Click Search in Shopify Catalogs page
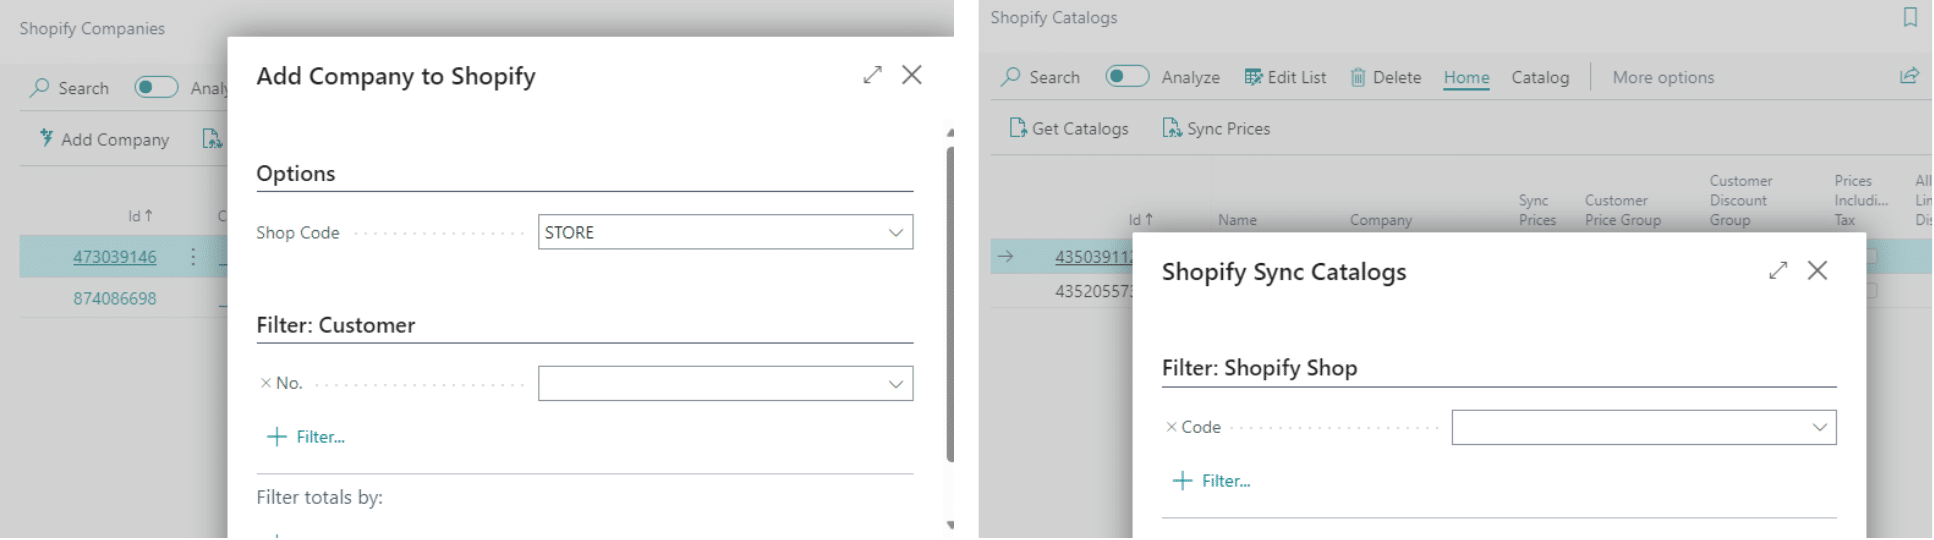 pos(1041,77)
